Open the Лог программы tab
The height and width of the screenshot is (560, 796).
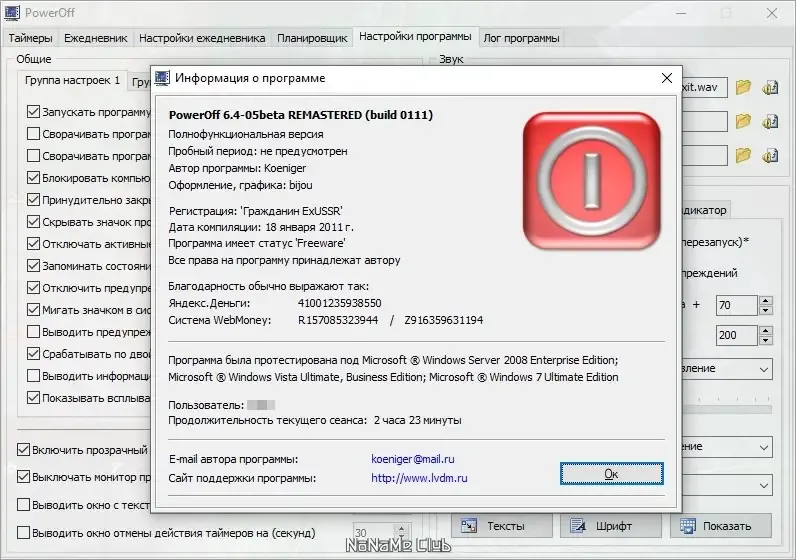tap(521, 38)
